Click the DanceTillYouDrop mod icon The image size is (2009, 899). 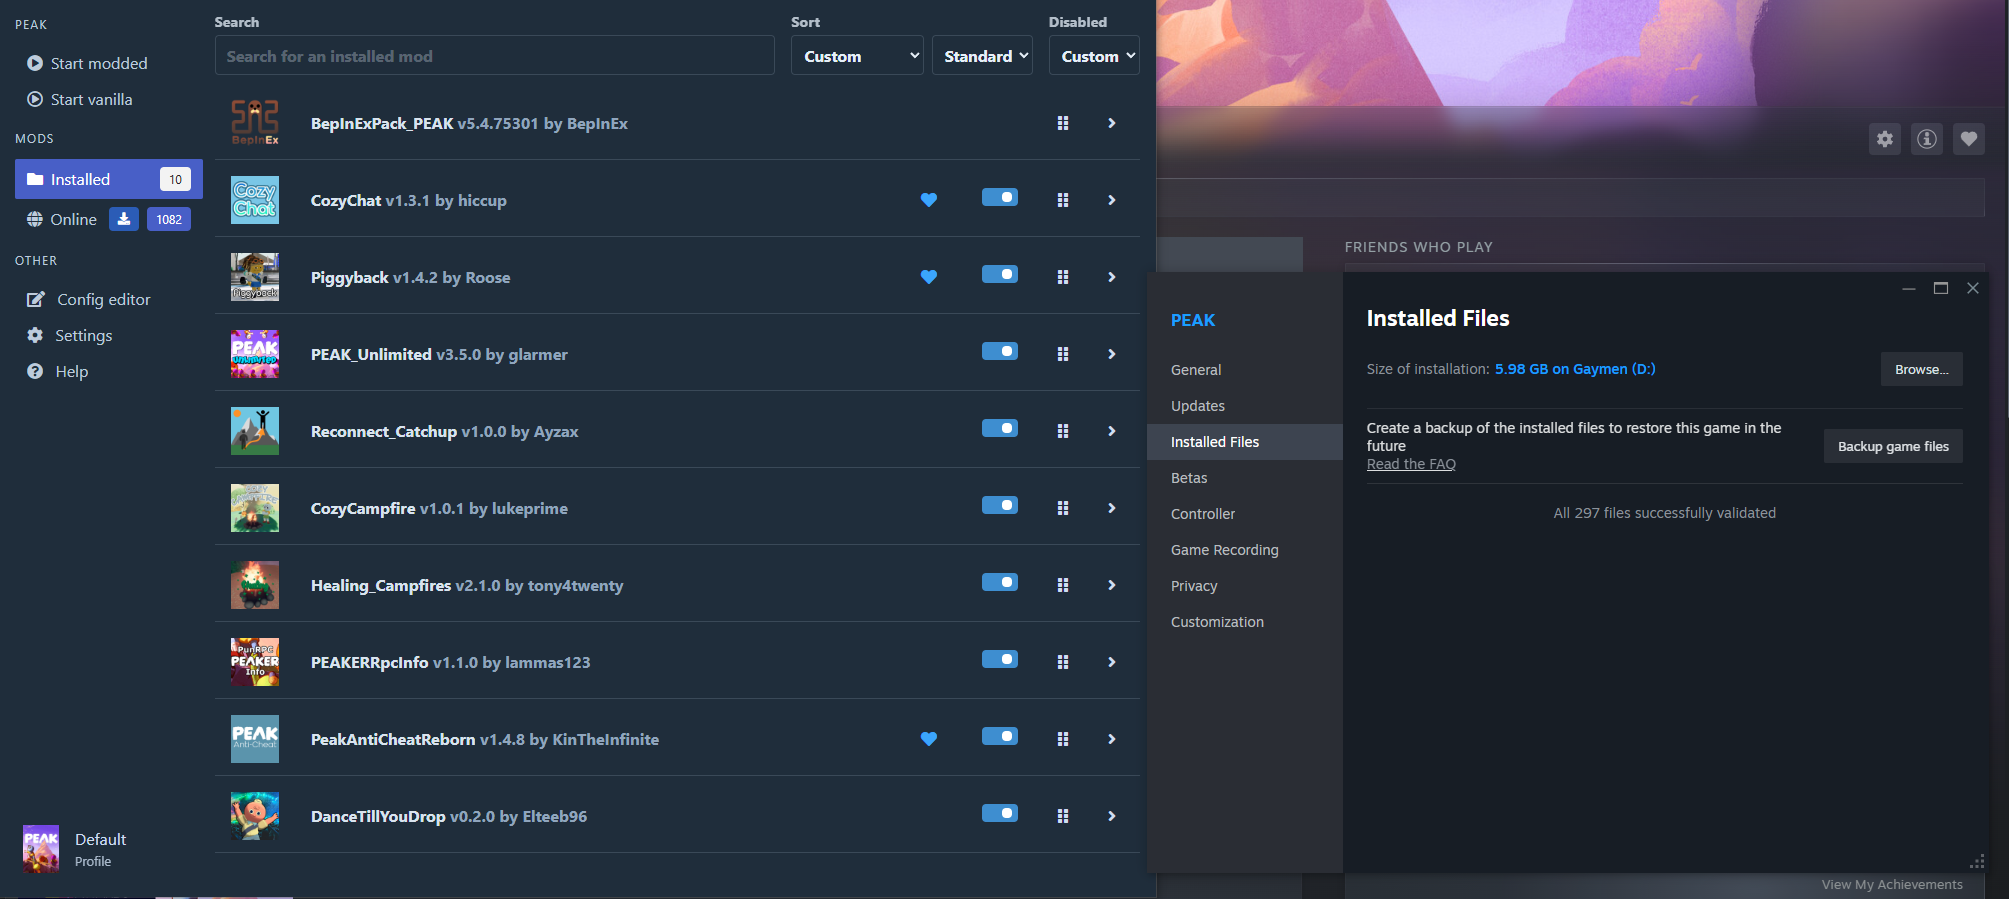pos(255,816)
